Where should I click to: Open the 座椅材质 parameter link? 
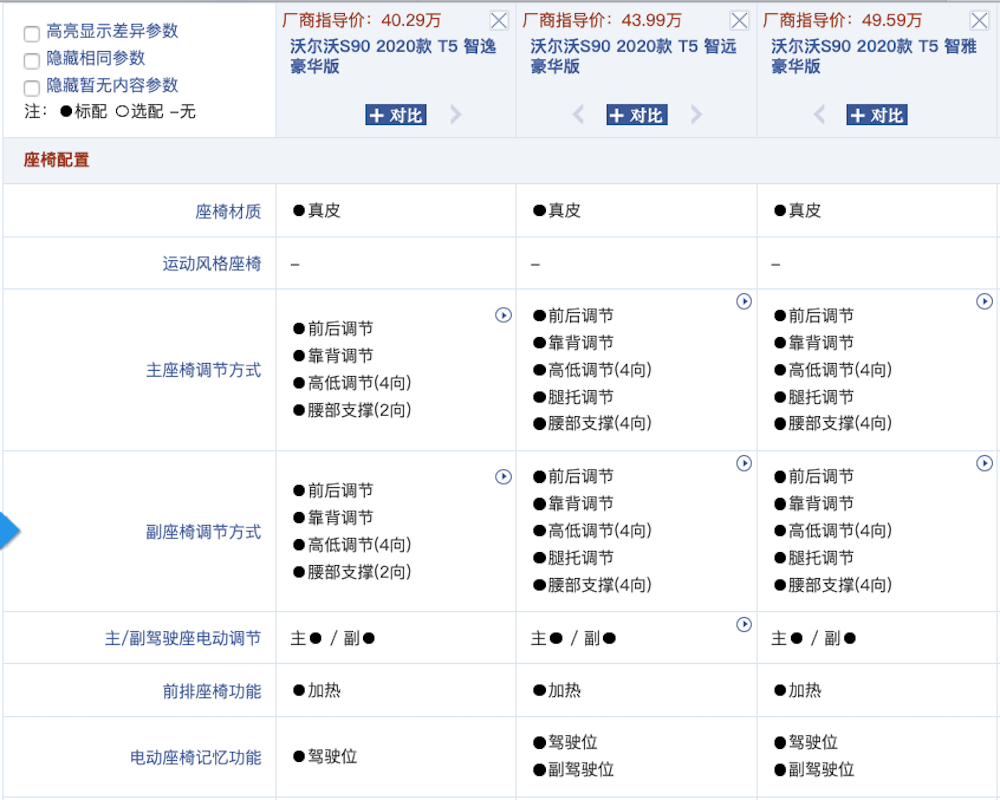point(230,211)
